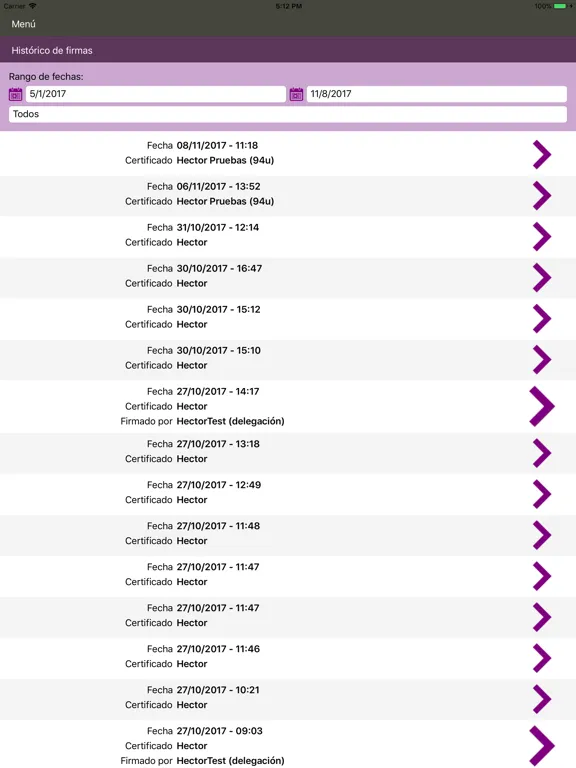Open chevron for 27/10/2017 - 14:17 entry

(542, 406)
